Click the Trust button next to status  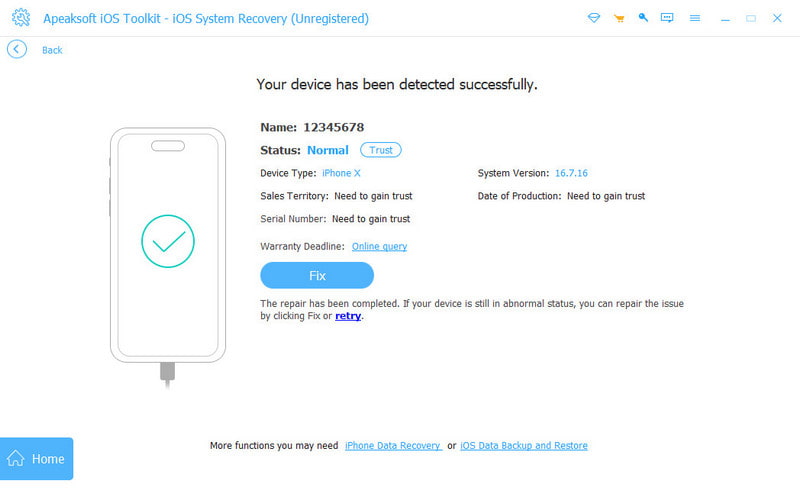(x=381, y=150)
